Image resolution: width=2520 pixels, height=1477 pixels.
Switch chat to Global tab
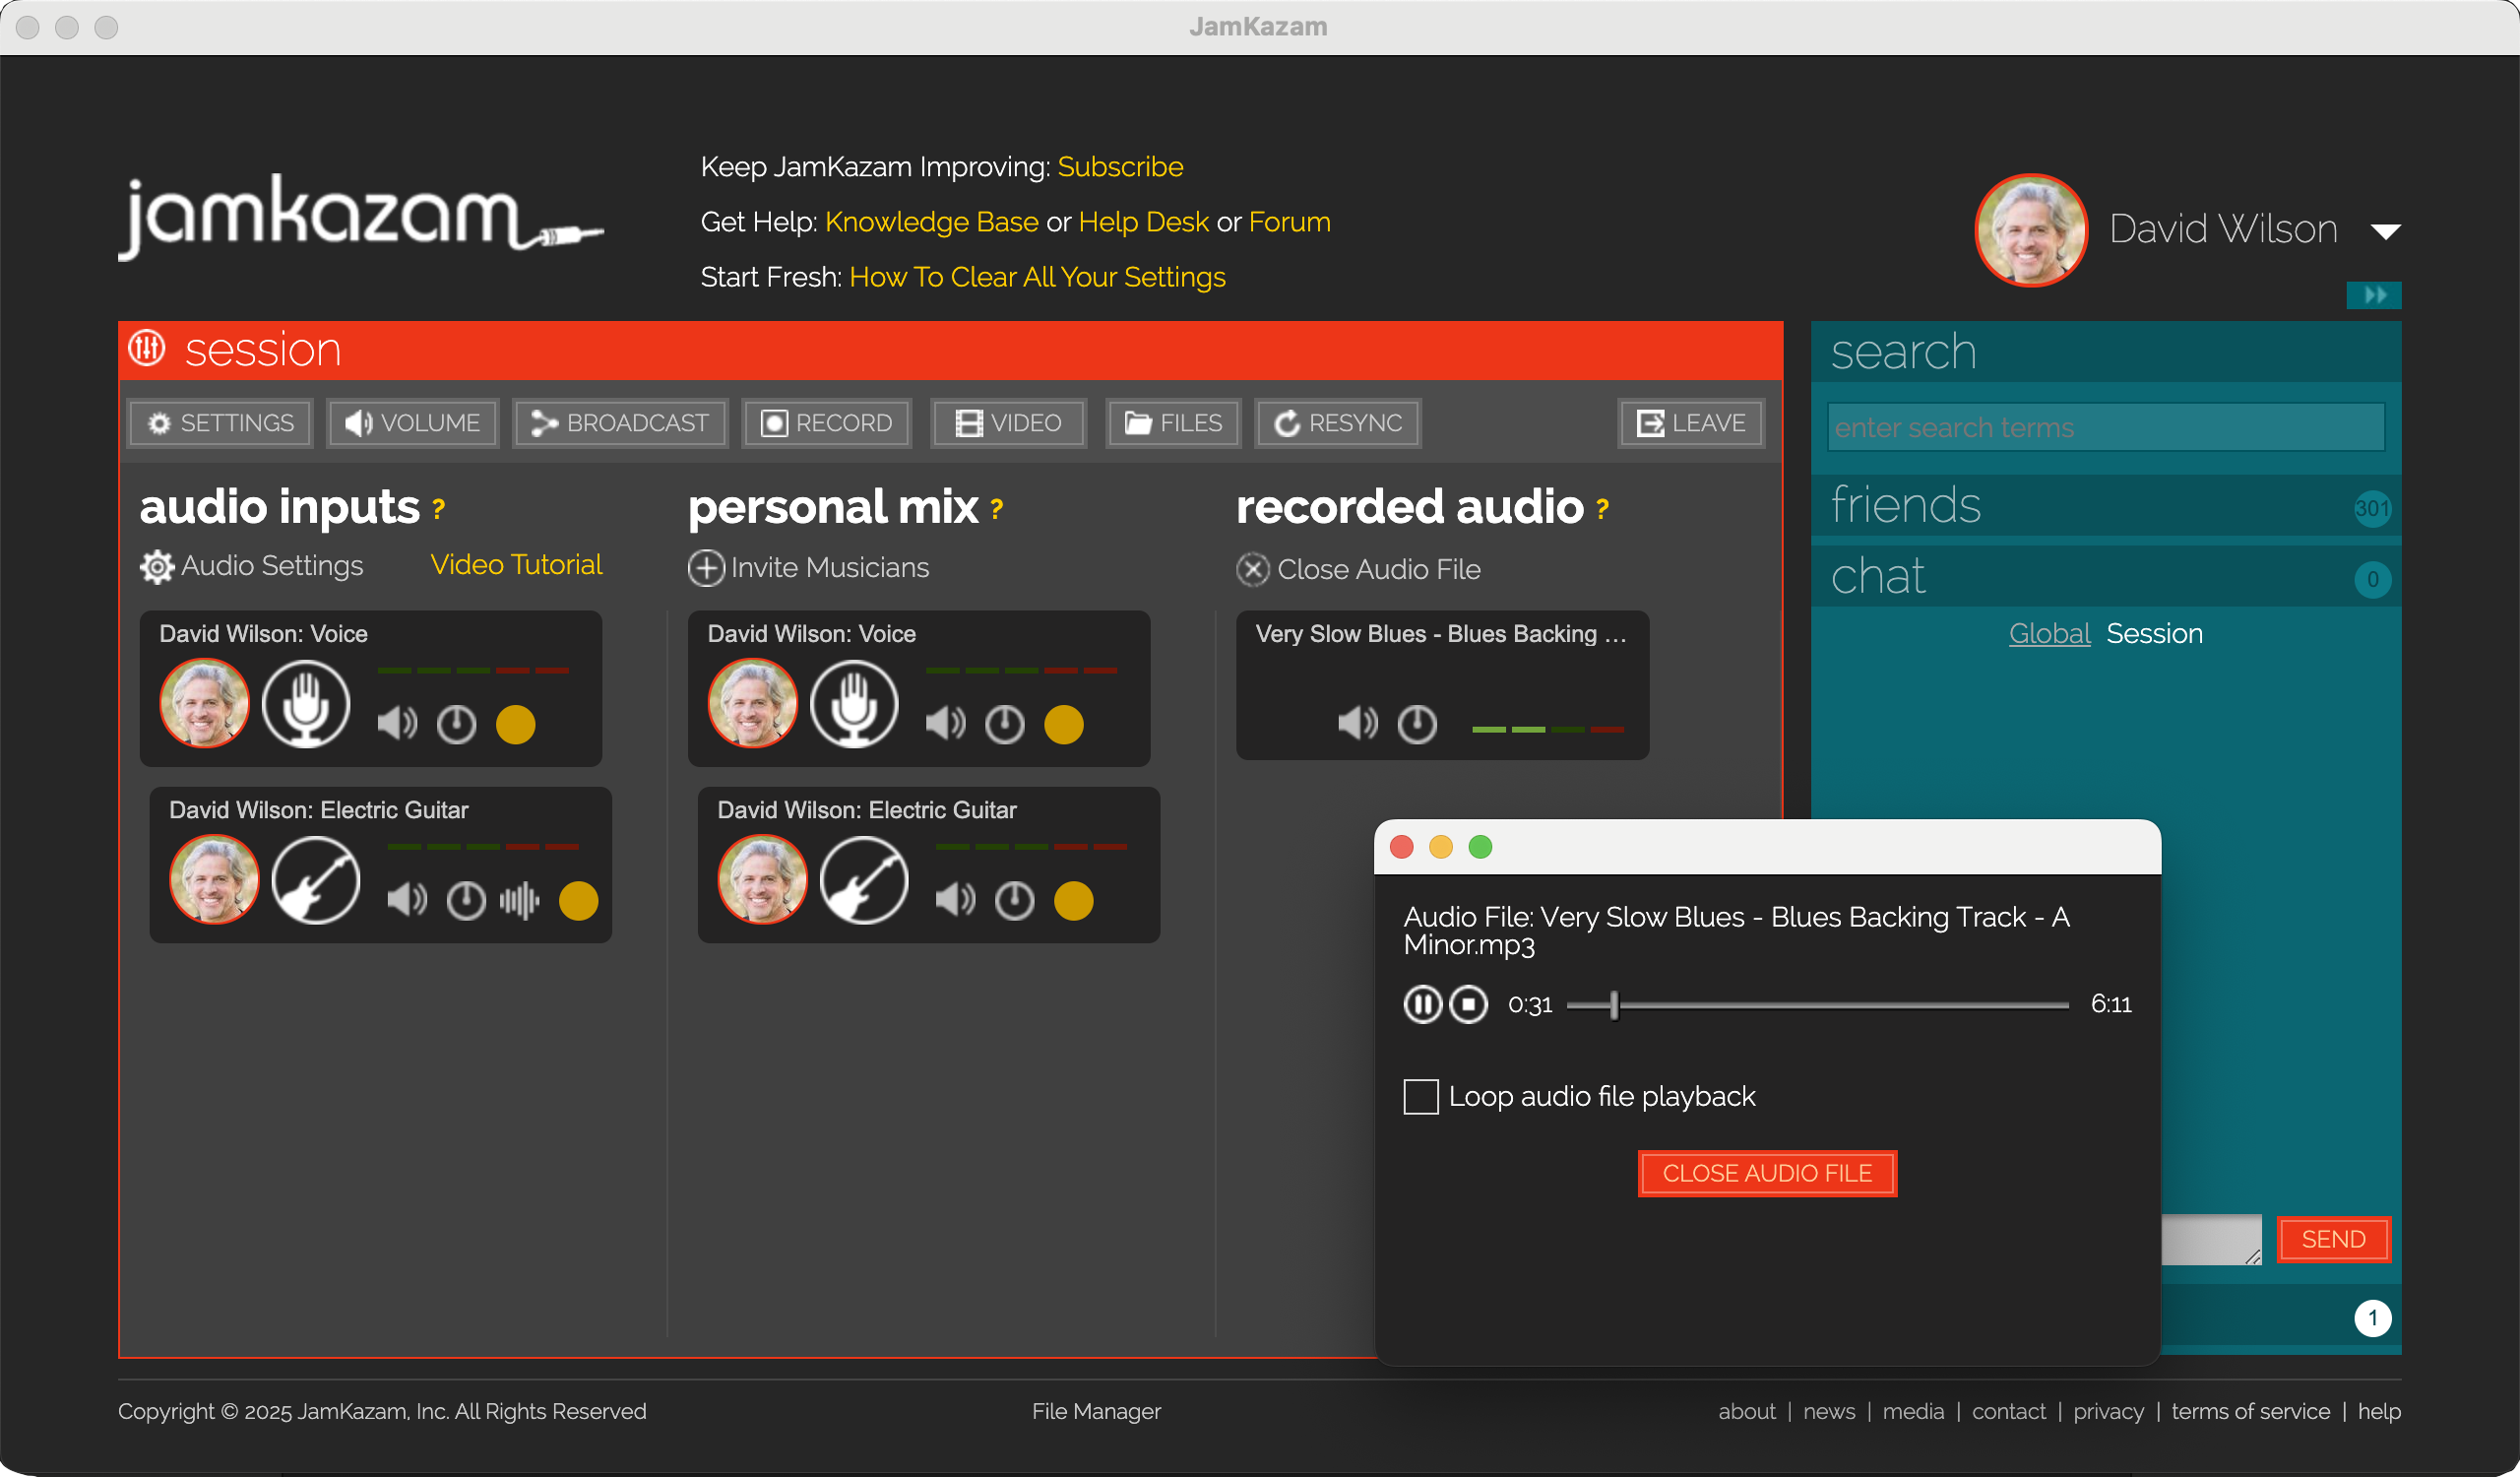2049,634
